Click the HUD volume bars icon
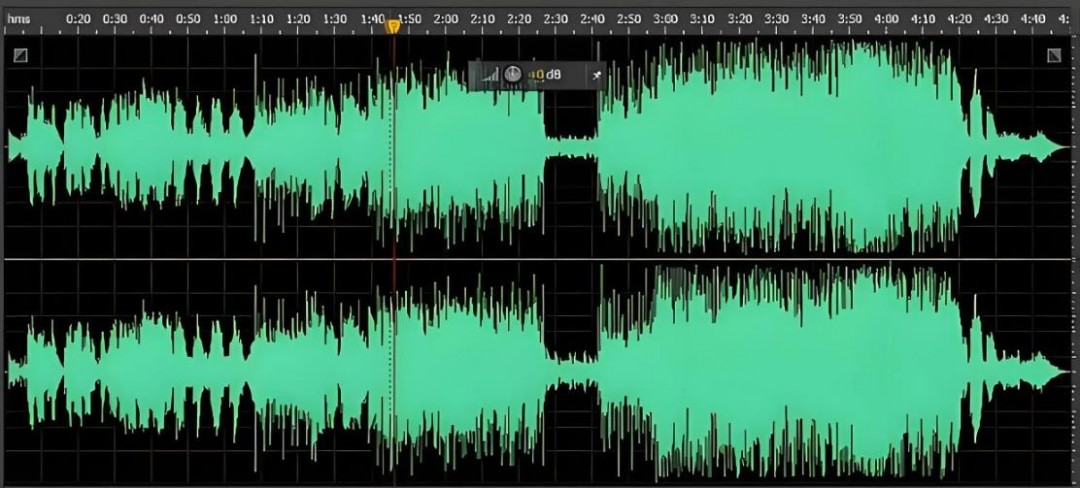 point(489,75)
